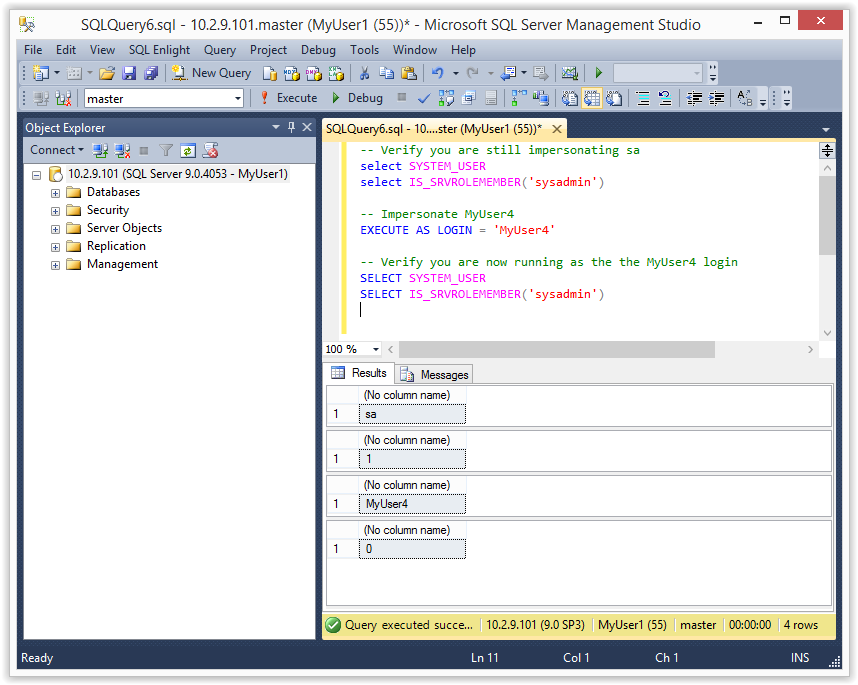Open the Object Explorer window position dropdown

click(x=276, y=127)
